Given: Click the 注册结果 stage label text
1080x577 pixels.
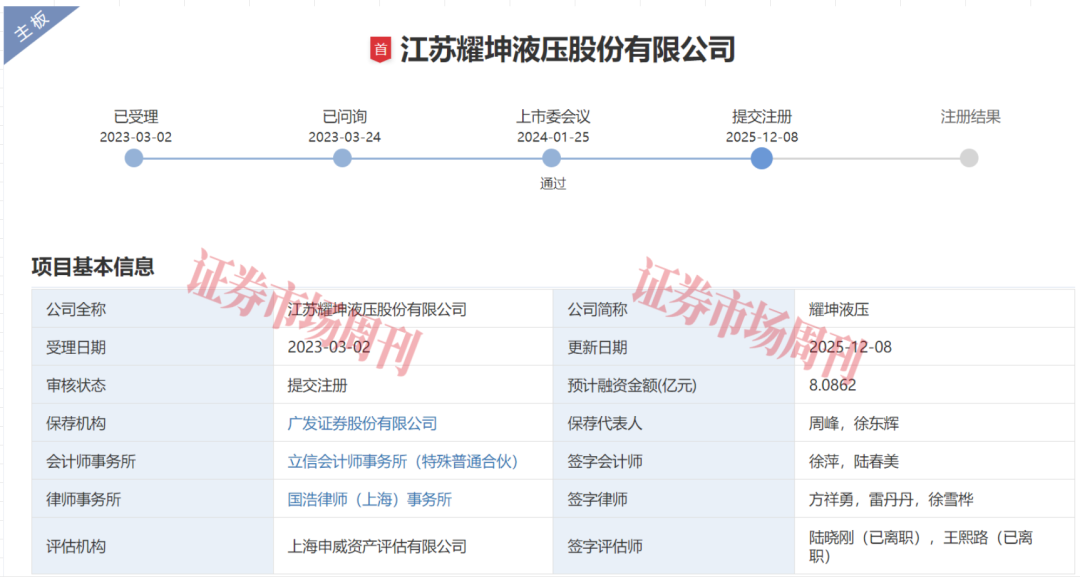Looking at the screenshot, I should (x=969, y=116).
